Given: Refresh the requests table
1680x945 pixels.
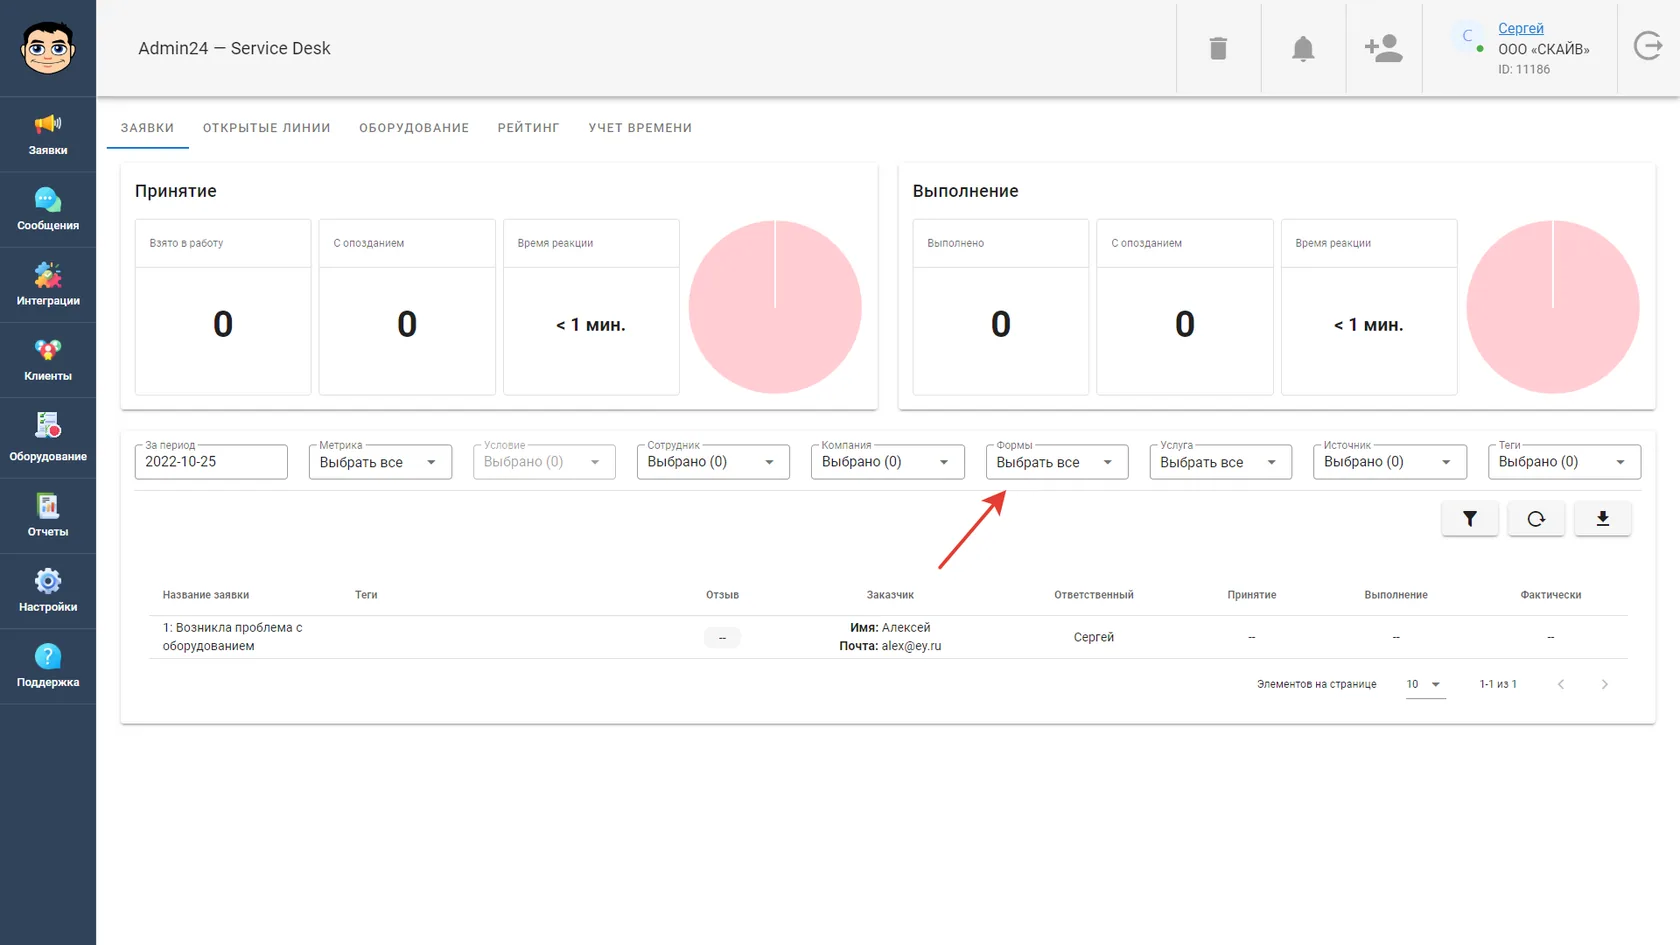Looking at the screenshot, I should (1536, 518).
